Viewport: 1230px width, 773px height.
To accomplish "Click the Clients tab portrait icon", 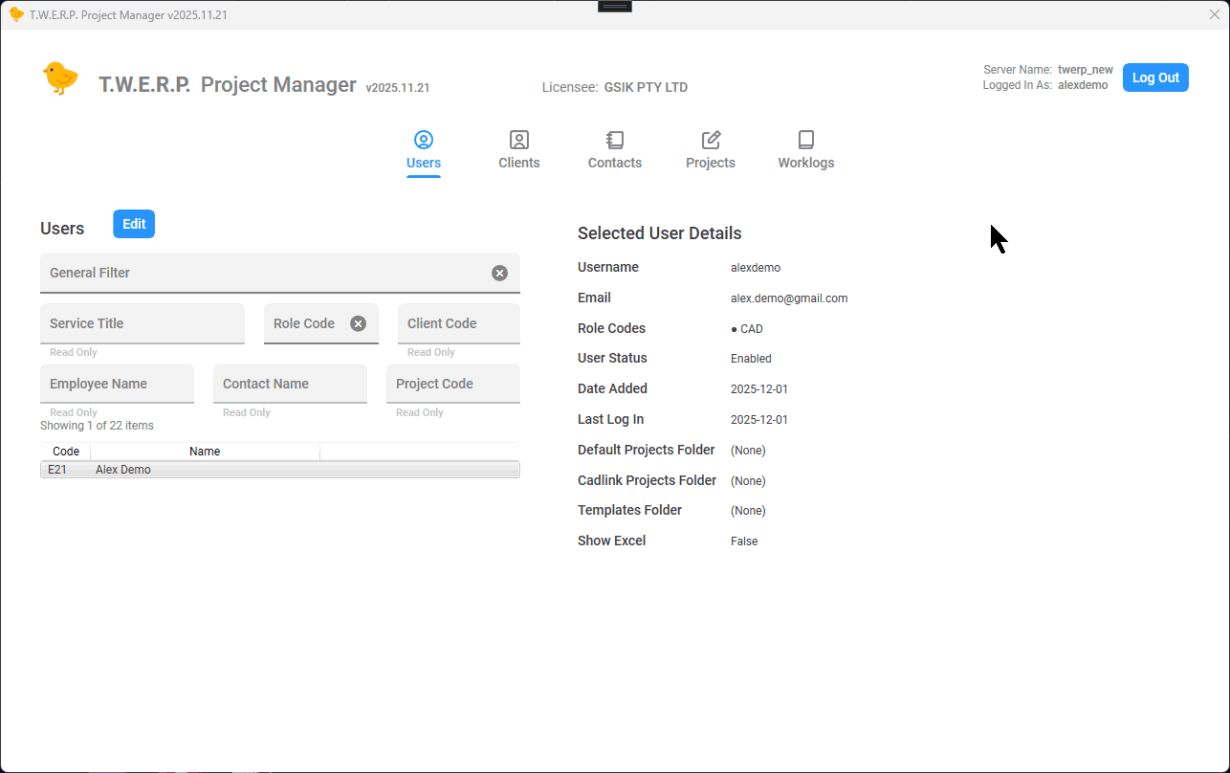I will pyautogui.click(x=519, y=140).
